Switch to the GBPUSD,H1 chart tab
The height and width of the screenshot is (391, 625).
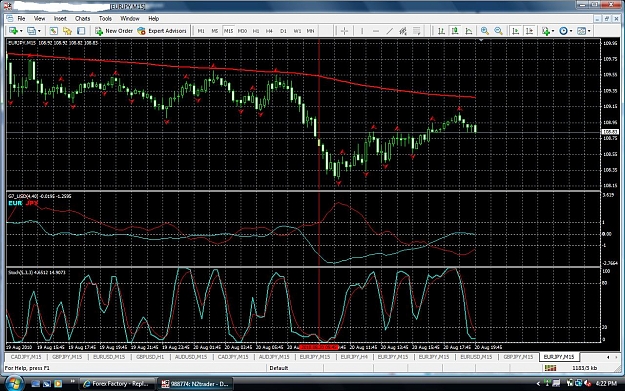(150, 357)
